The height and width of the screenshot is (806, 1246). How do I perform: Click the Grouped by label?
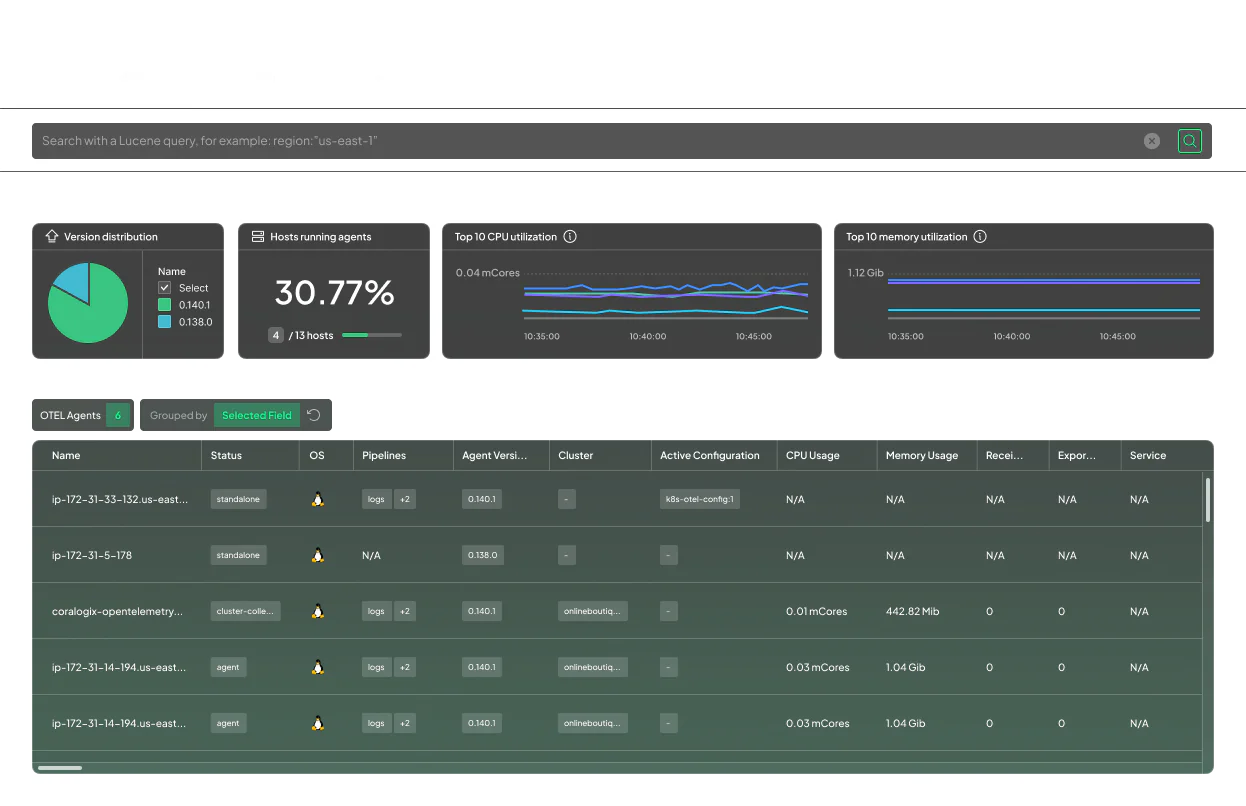(177, 415)
